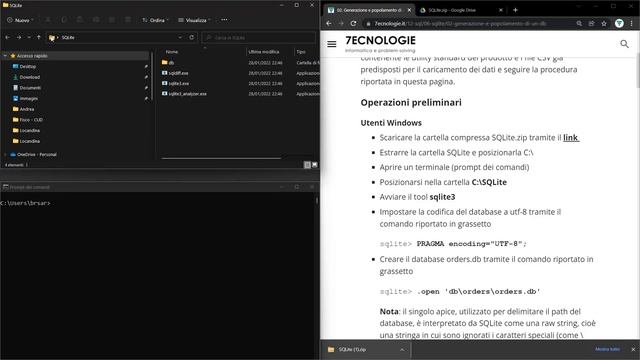
Task: Switch Explorer to large thumbnails view icon
Action: [x=314, y=165]
